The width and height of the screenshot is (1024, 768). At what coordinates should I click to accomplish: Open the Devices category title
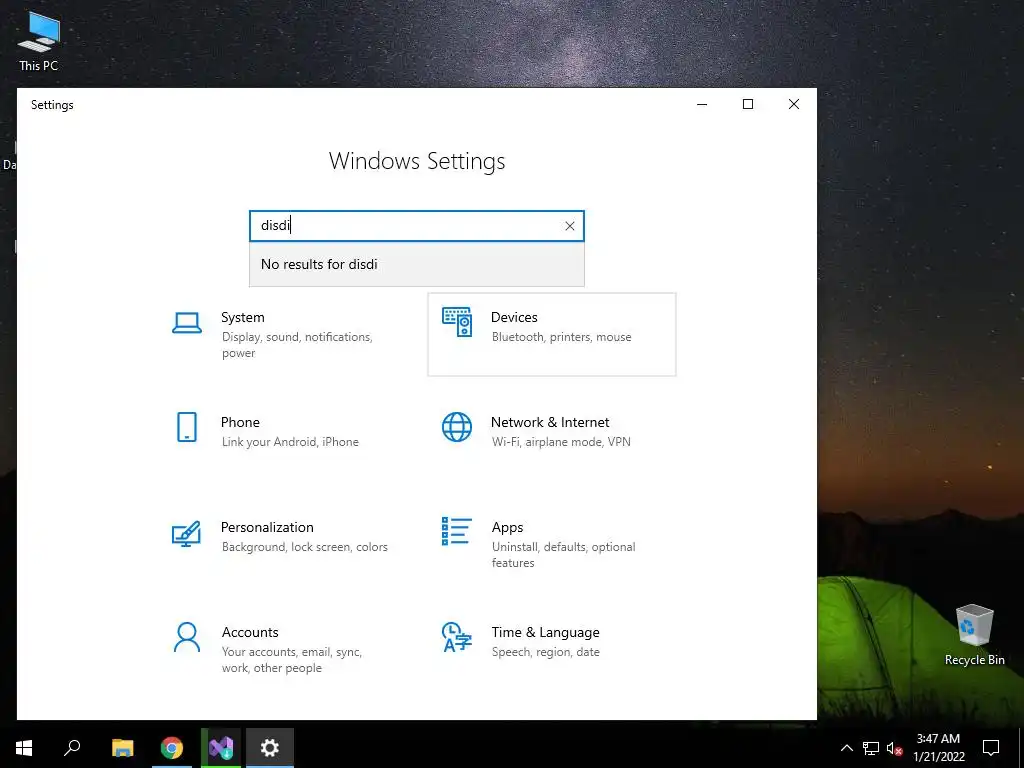514,317
